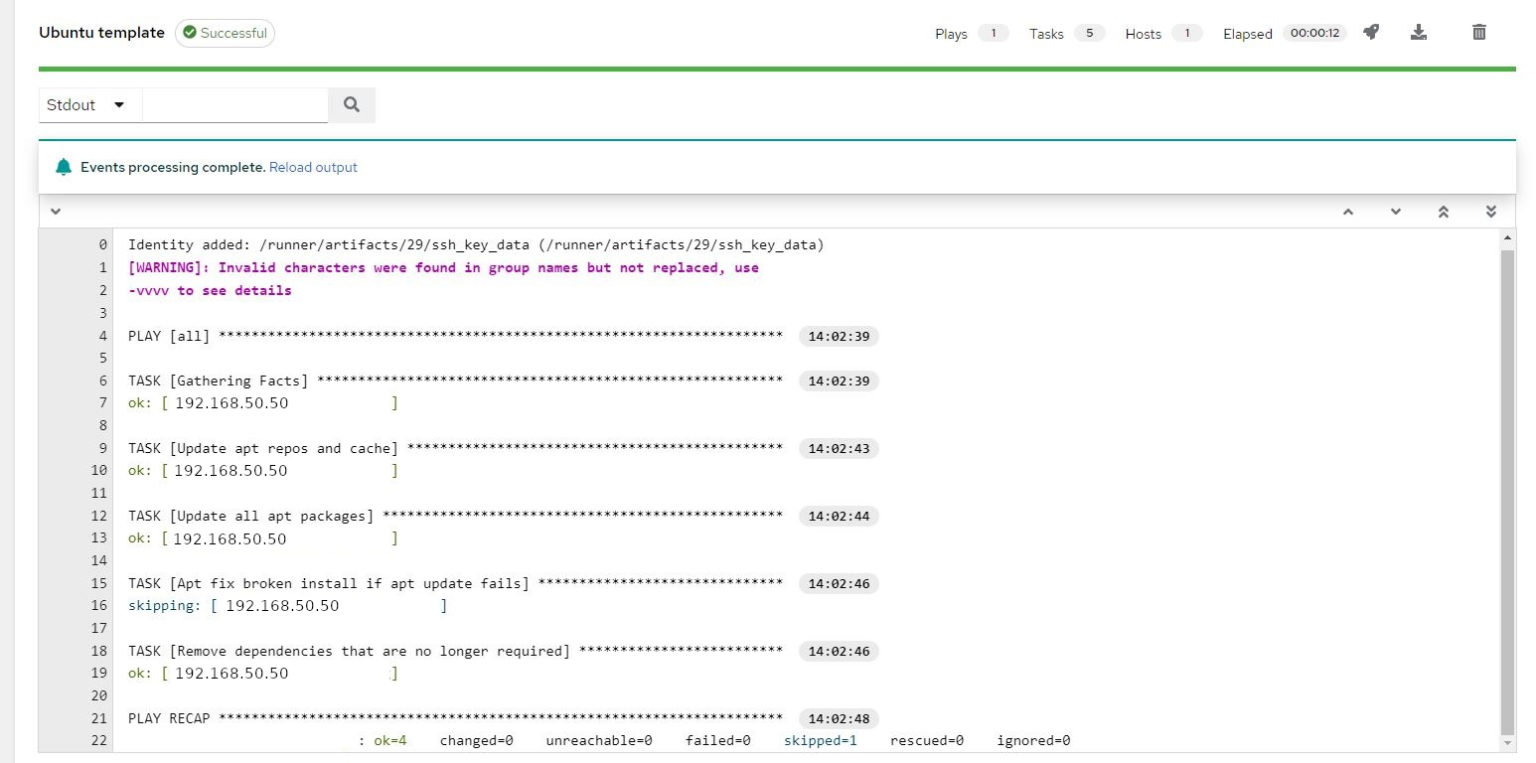This screenshot has width=1536, height=763.
Task: Jump to bottom using double-down chevron
Action: [x=1489, y=212]
